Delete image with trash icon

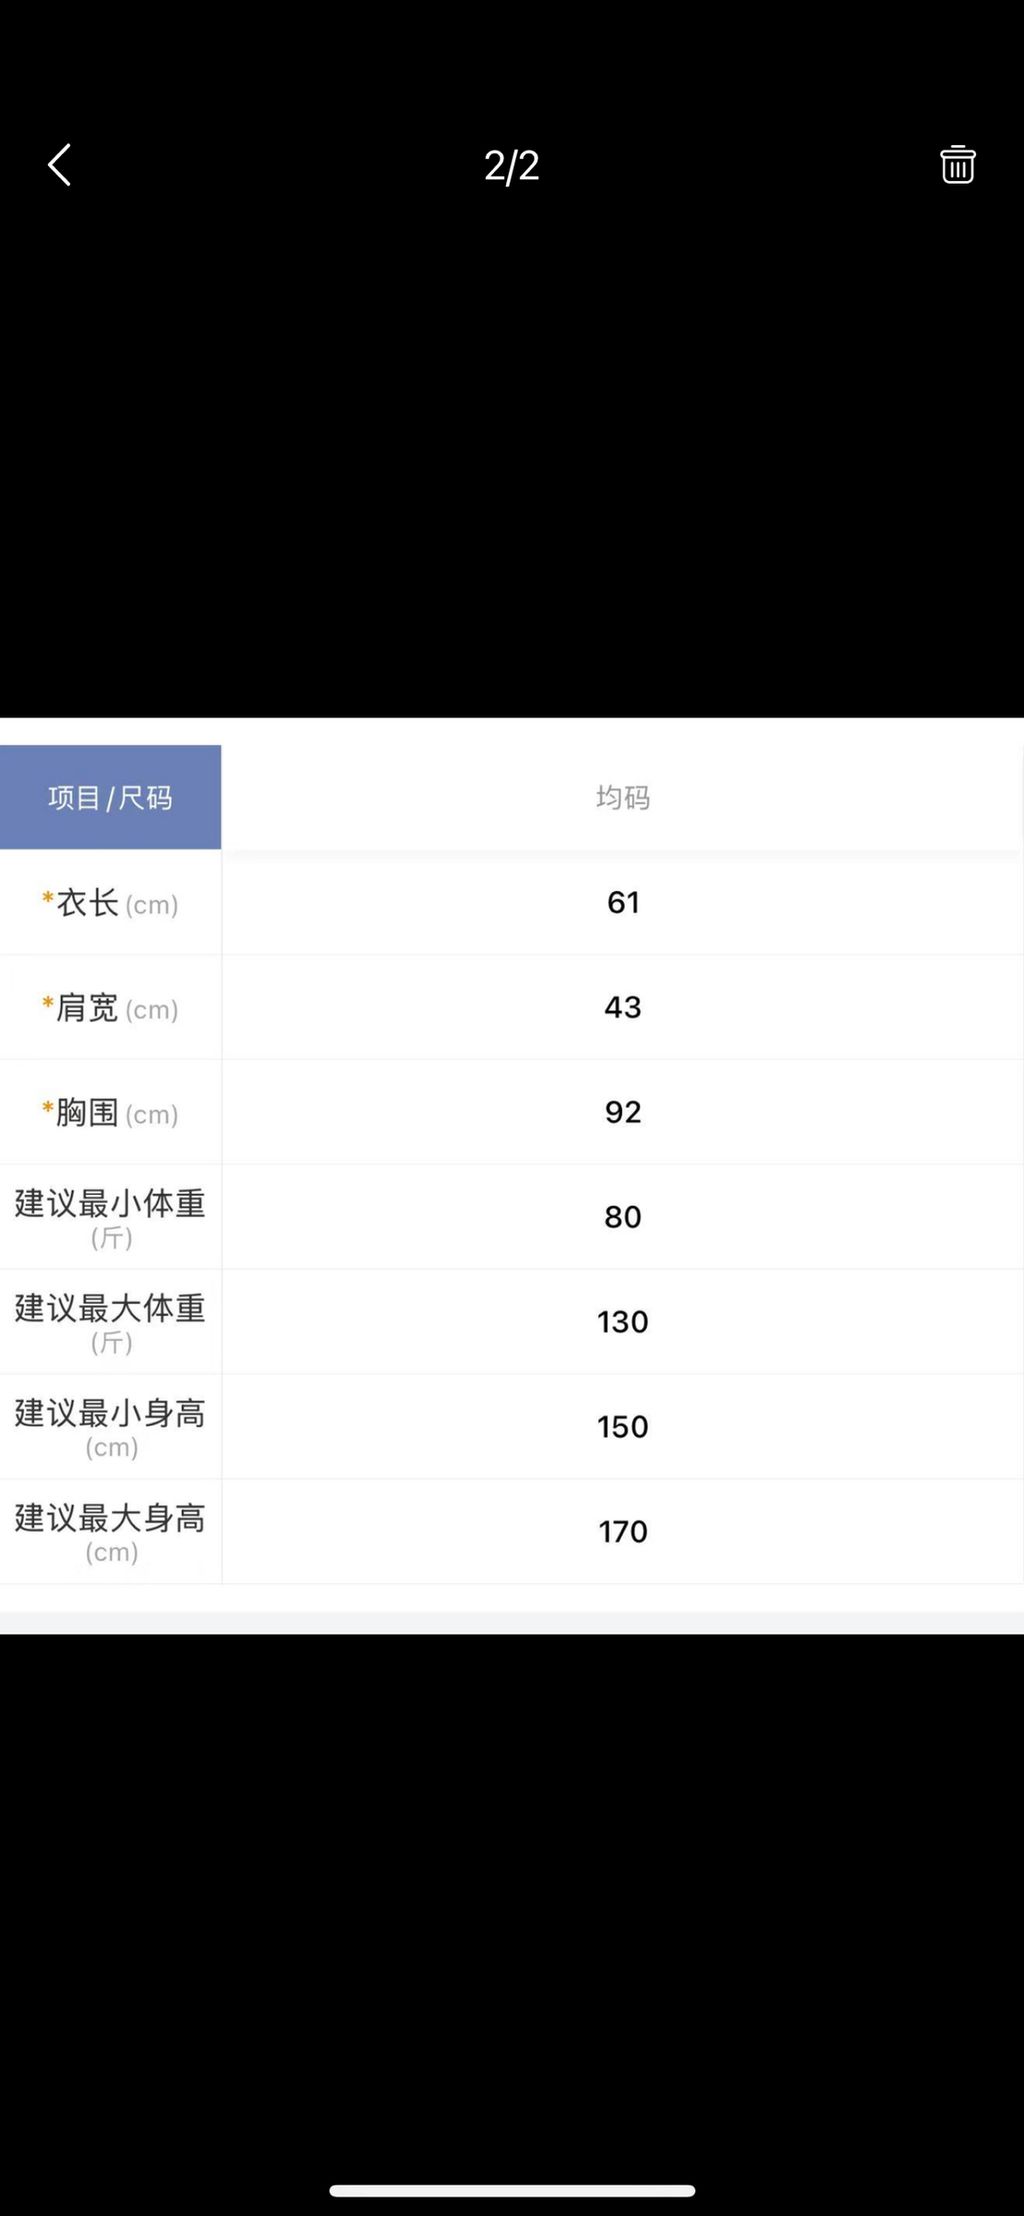pos(957,165)
